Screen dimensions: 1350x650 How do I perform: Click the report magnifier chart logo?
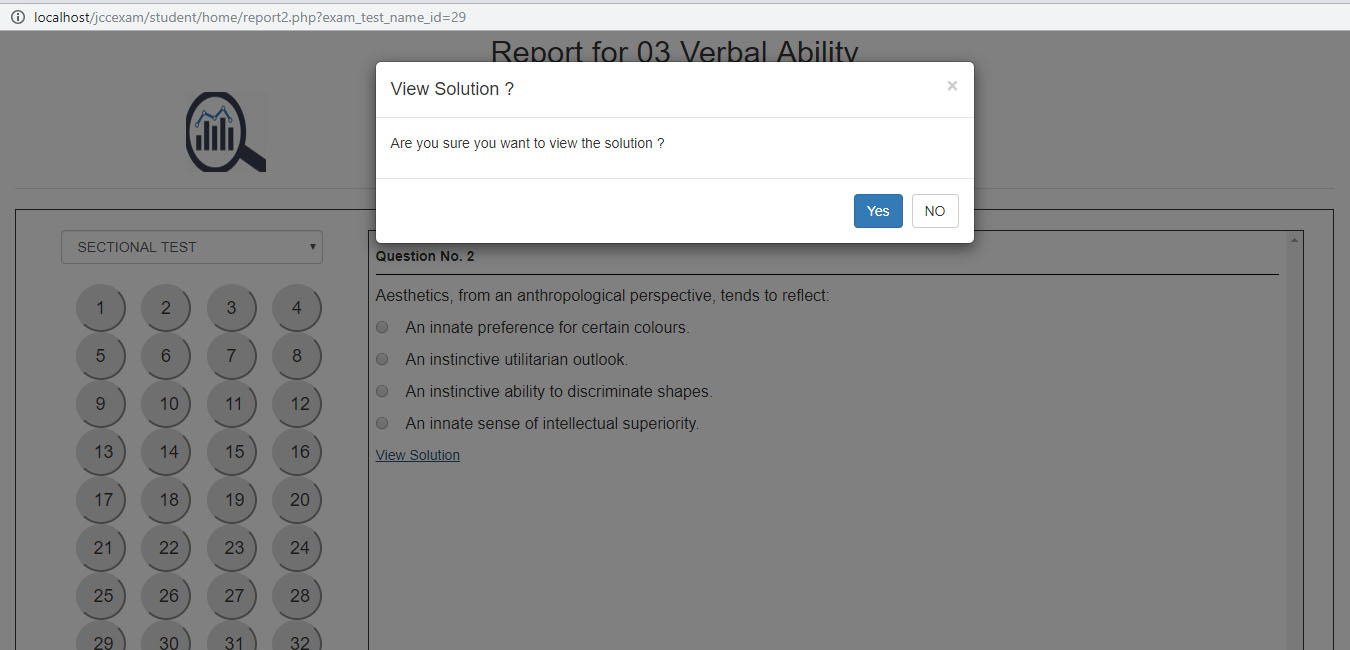[x=225, y=133]
